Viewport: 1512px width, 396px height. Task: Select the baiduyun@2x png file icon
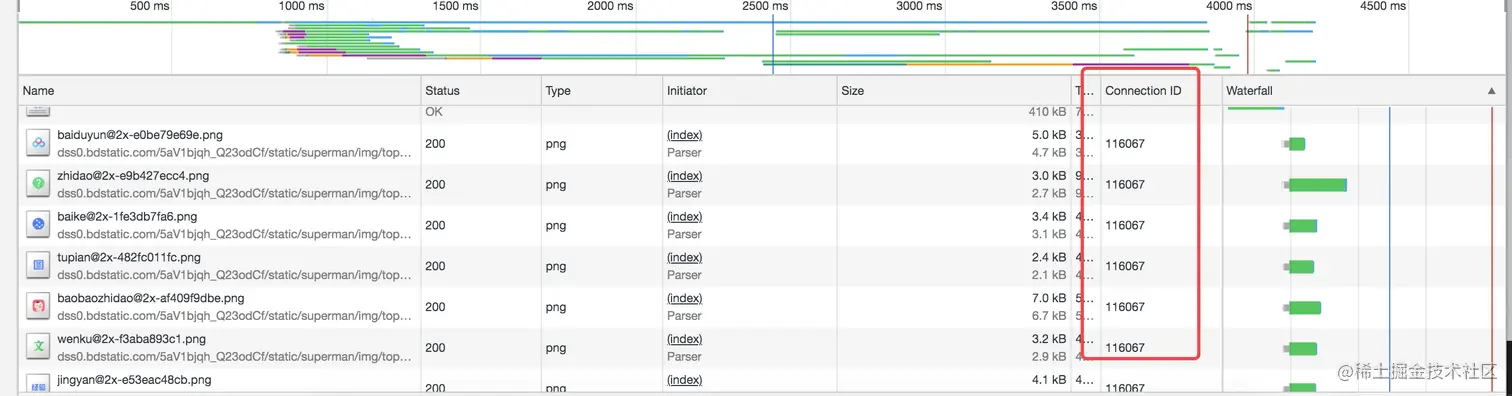point(38,143)
